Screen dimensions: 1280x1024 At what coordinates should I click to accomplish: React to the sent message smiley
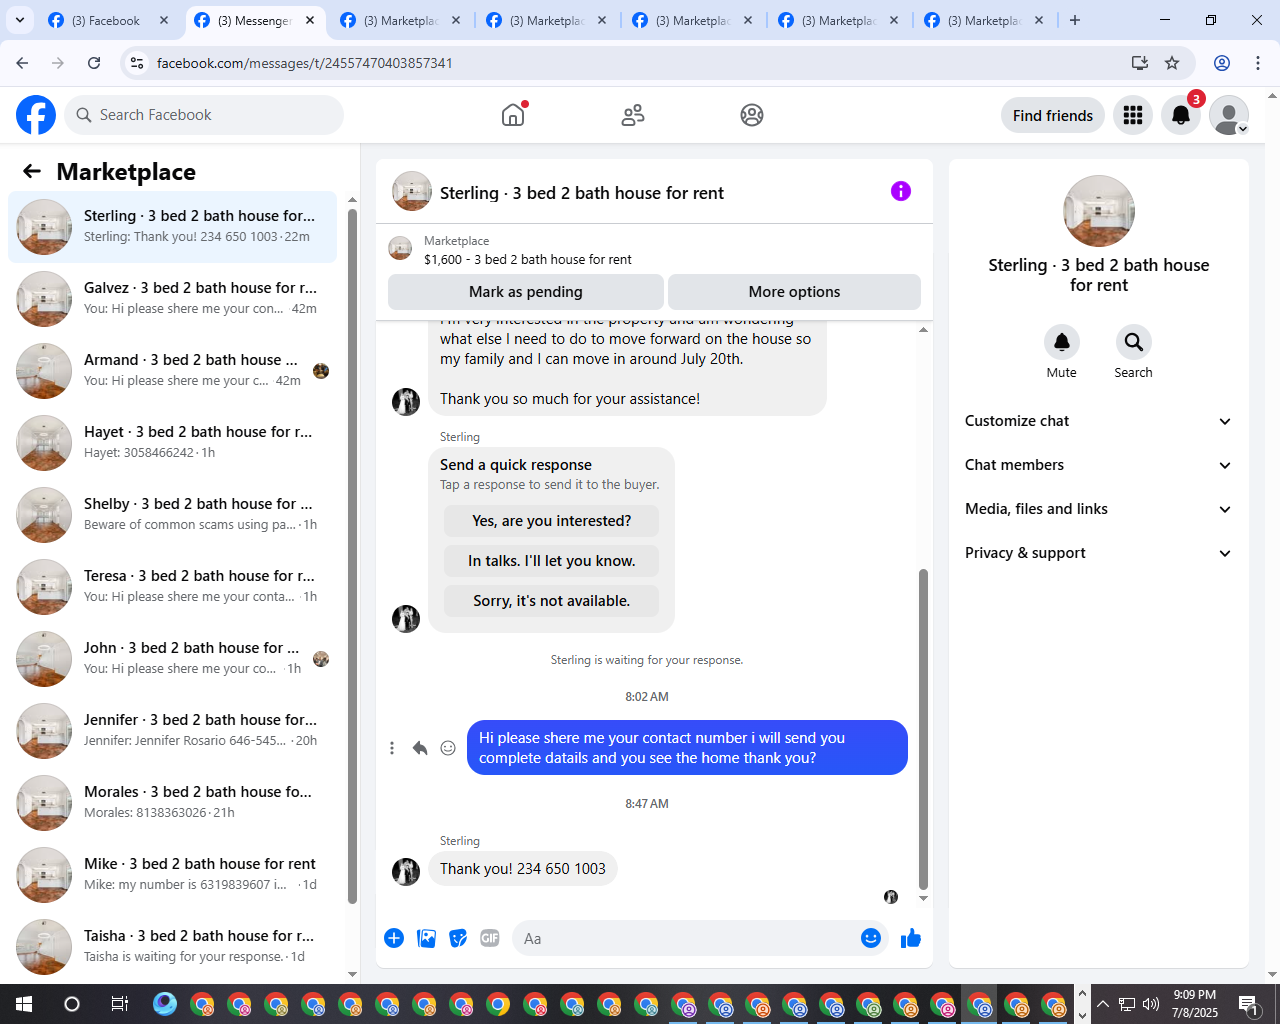[448, 748]
